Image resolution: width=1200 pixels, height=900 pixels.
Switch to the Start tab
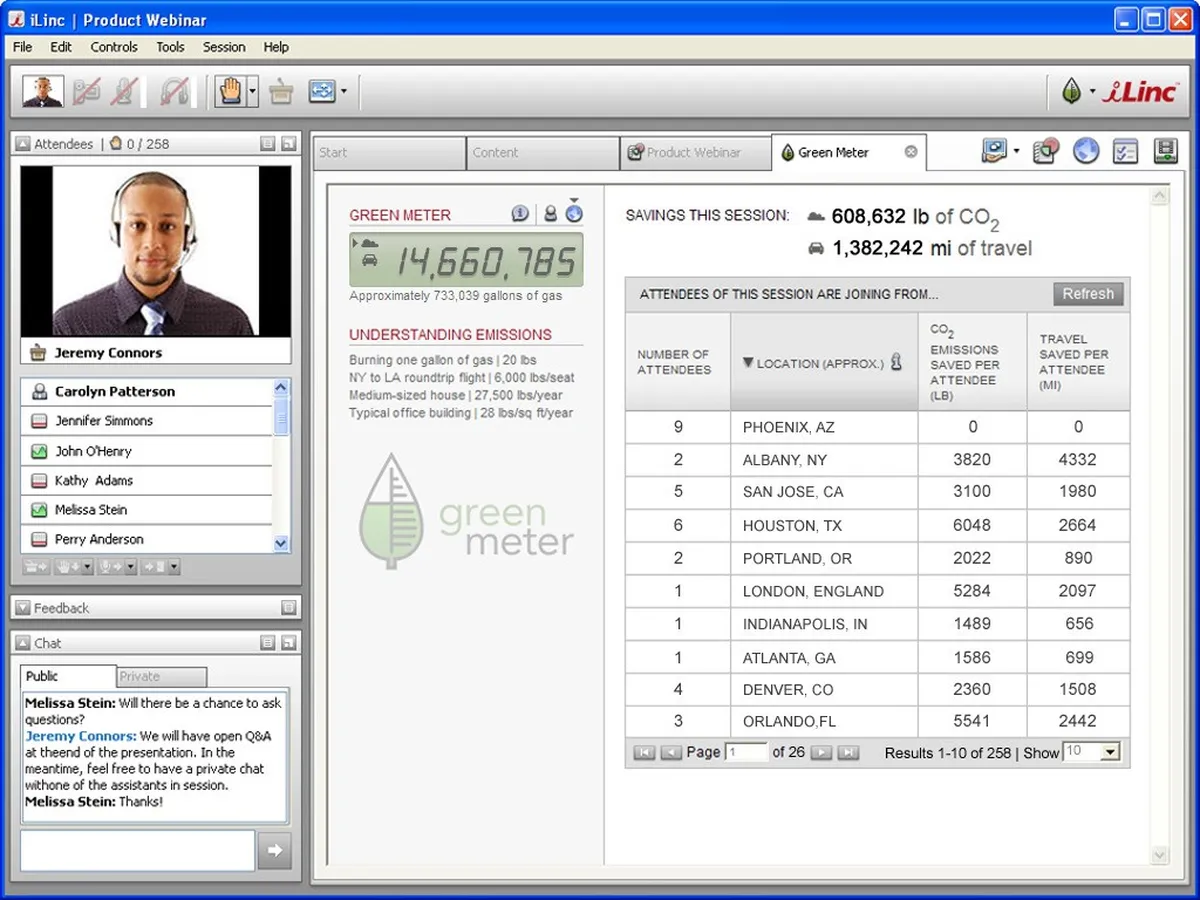tap(389, 153)
